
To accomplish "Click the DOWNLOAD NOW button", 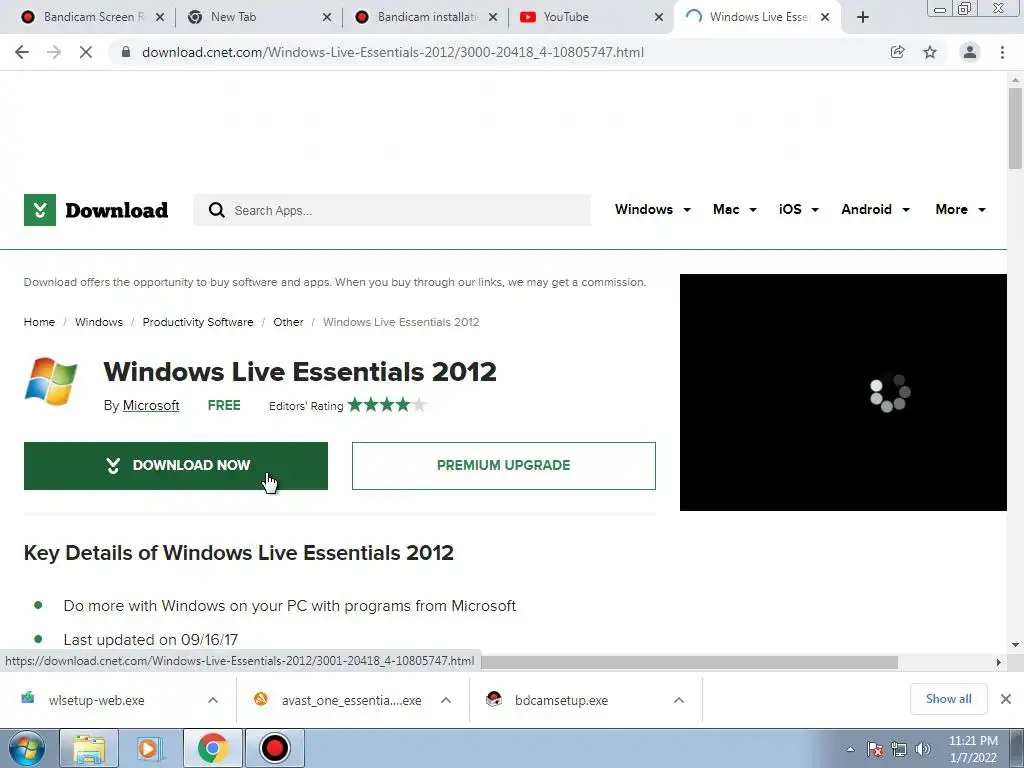I will coord(176,466).
